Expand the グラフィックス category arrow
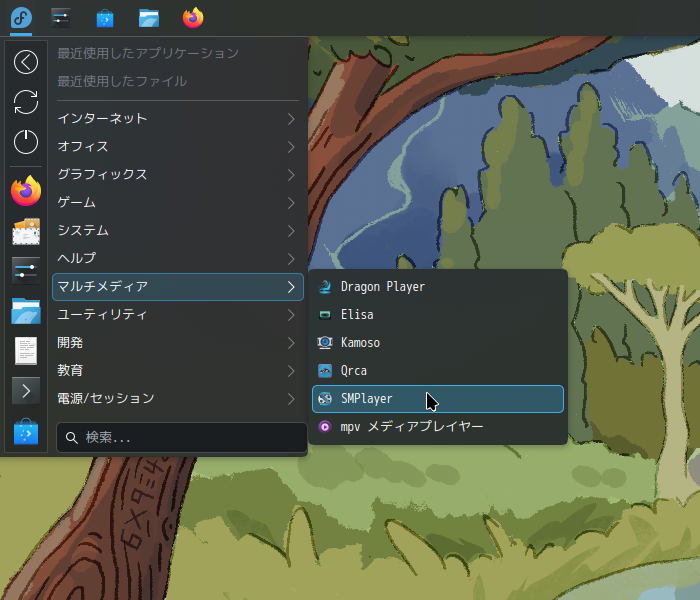 [291, 175]
